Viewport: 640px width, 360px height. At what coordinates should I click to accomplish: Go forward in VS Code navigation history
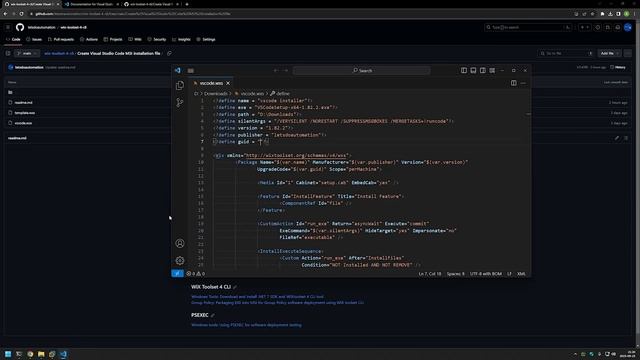[286, 71]
